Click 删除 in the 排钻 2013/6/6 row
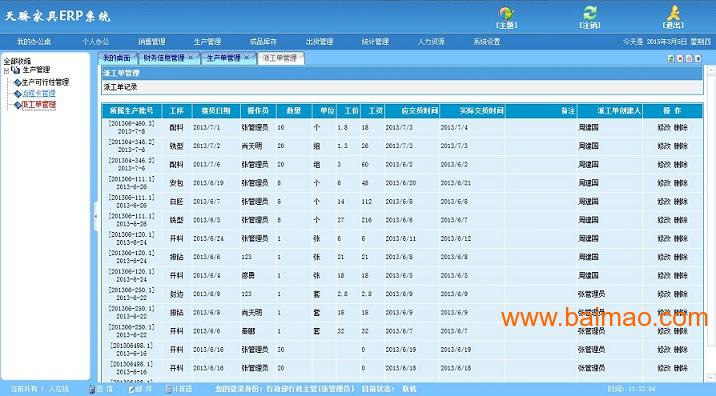 click(x=680, y=257)
